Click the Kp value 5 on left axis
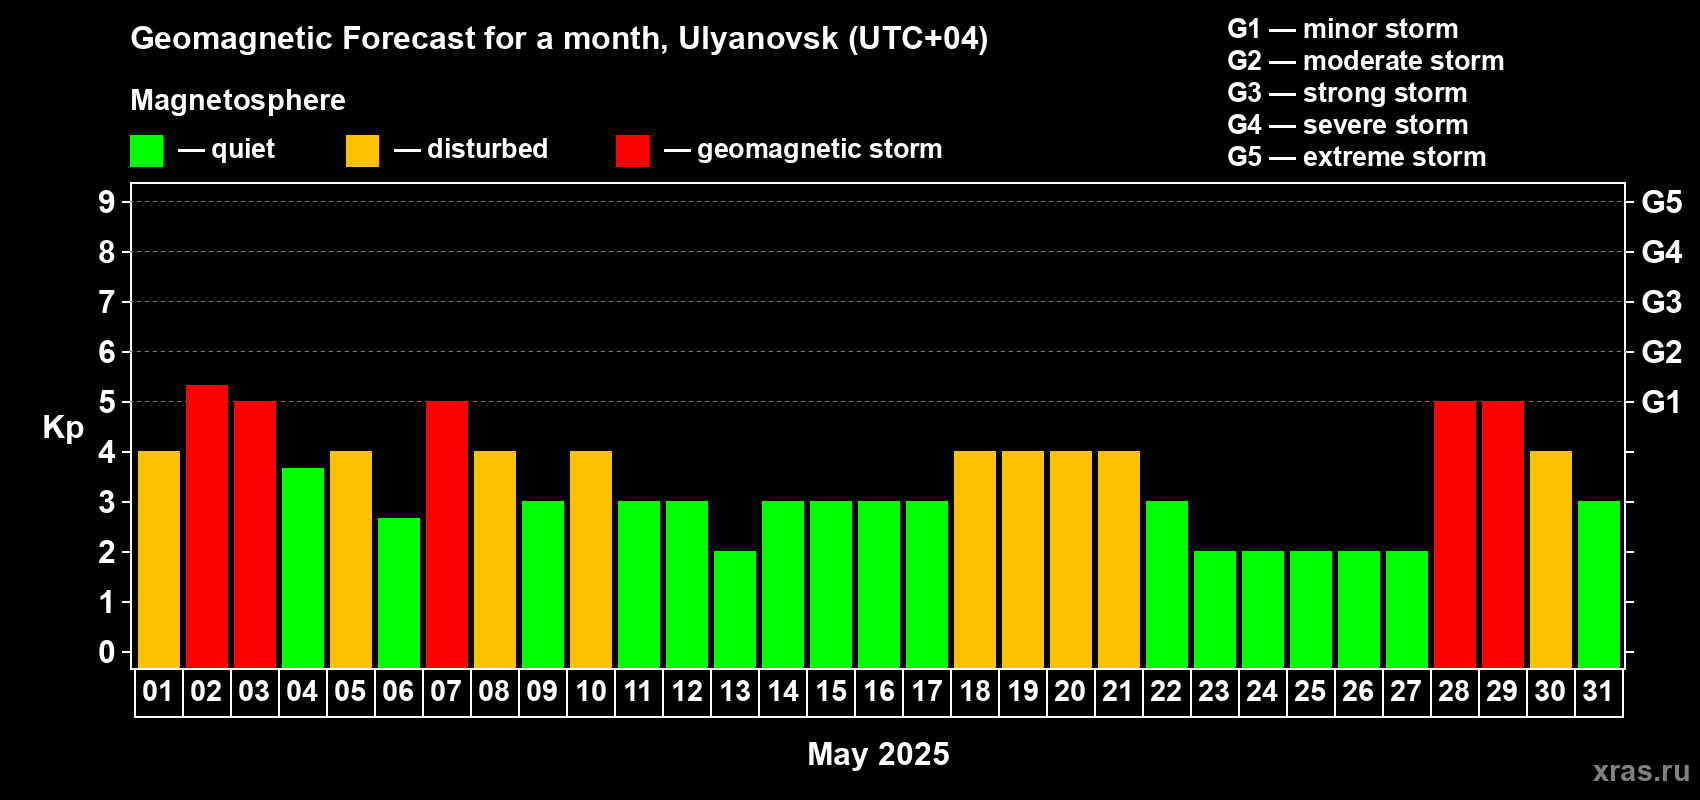This screenshot has width=1700, height=800. [107, 402]
